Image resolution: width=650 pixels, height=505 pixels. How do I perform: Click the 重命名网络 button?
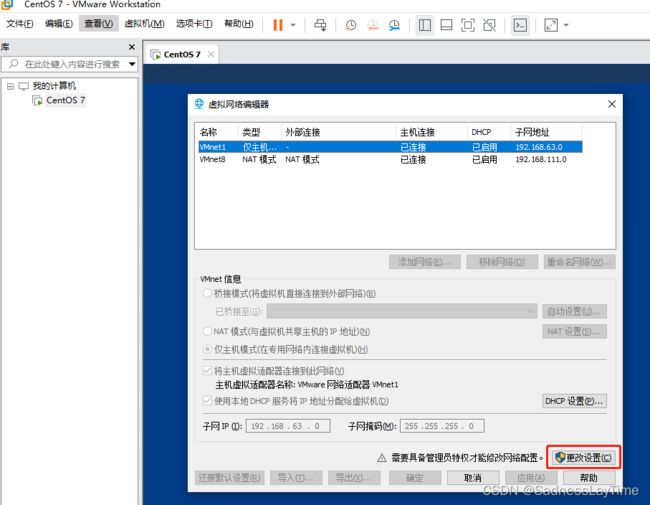[580, 262]
